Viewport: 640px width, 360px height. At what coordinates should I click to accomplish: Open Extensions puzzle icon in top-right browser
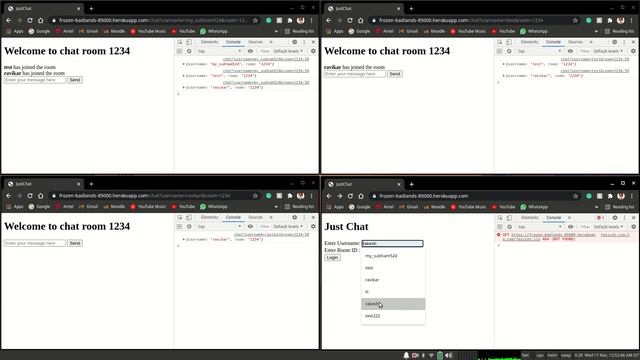click(x=610, y=20)
